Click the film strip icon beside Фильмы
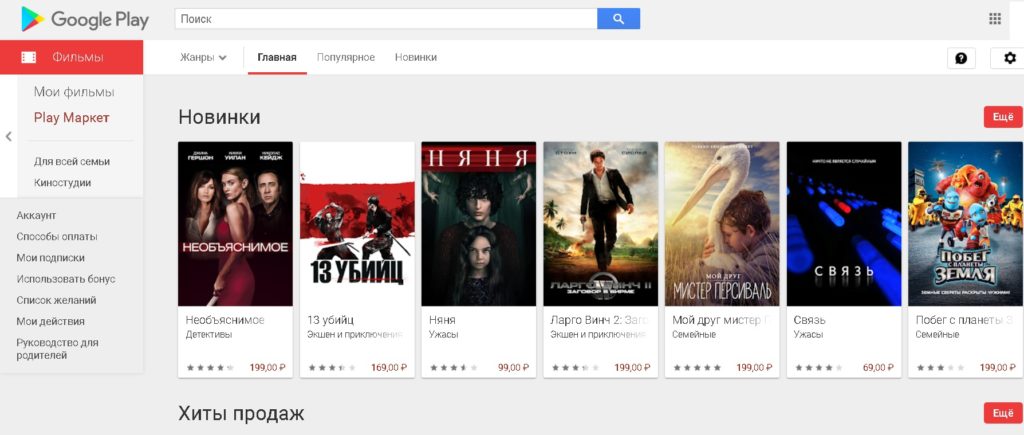This screenshot has height=435, width=1024. [x=29, y=57]
